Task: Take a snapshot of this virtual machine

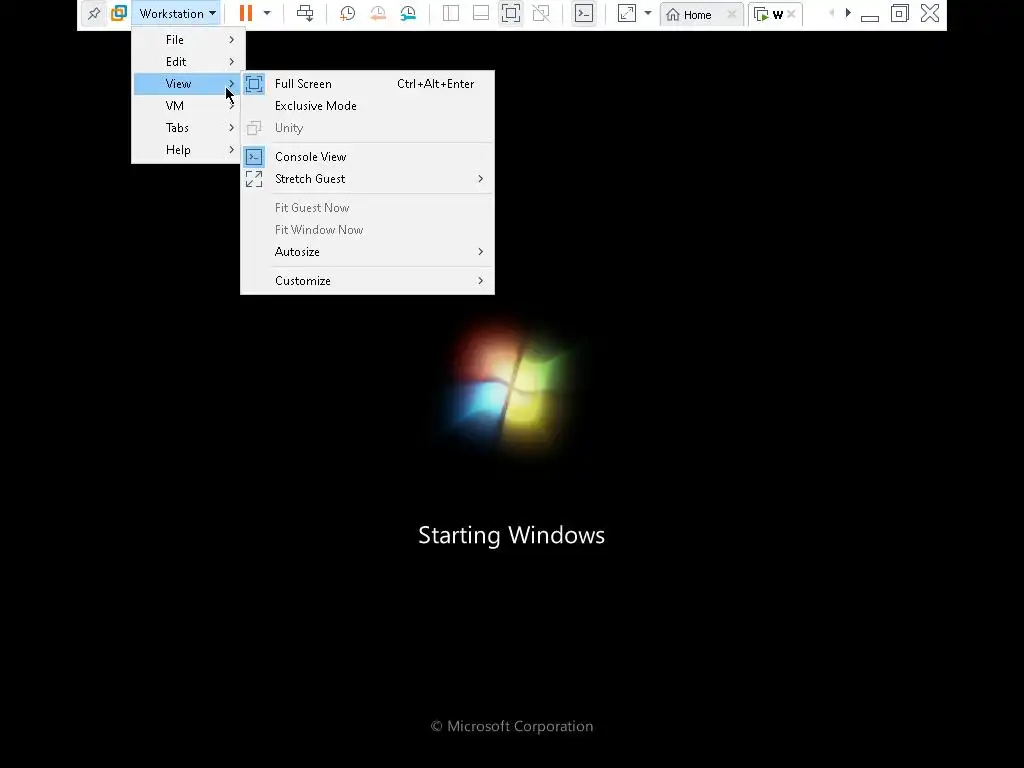Action: coord(347,13)
